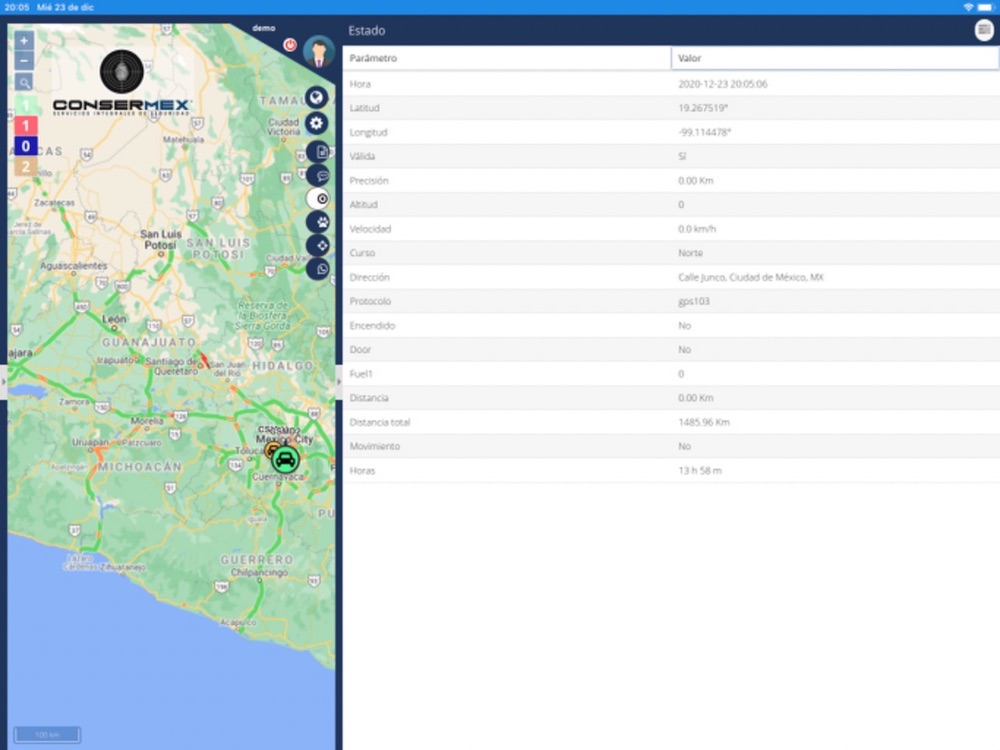Toggle the eye state view button
The width and height of the screenshot is (1000, 750).
click(x=320, y=199)
